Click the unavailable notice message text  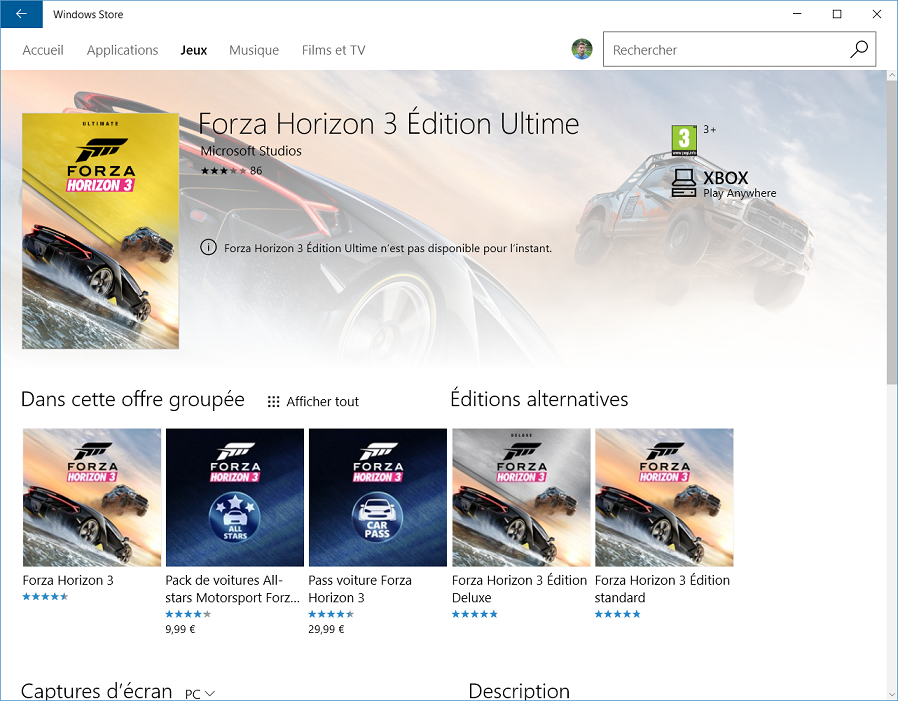(x=388, y=248)
